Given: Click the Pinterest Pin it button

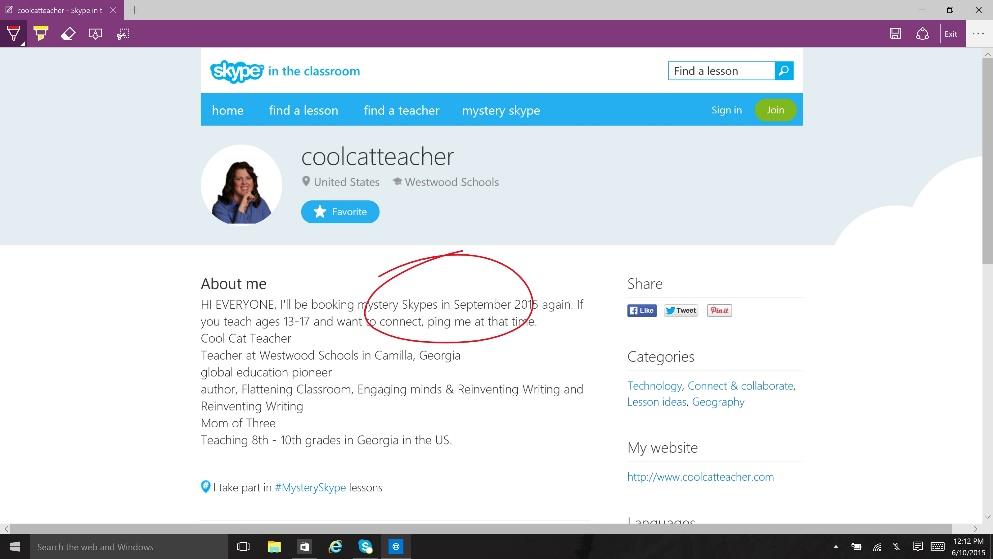Looking at the screenshot, I should pos(719,310).
